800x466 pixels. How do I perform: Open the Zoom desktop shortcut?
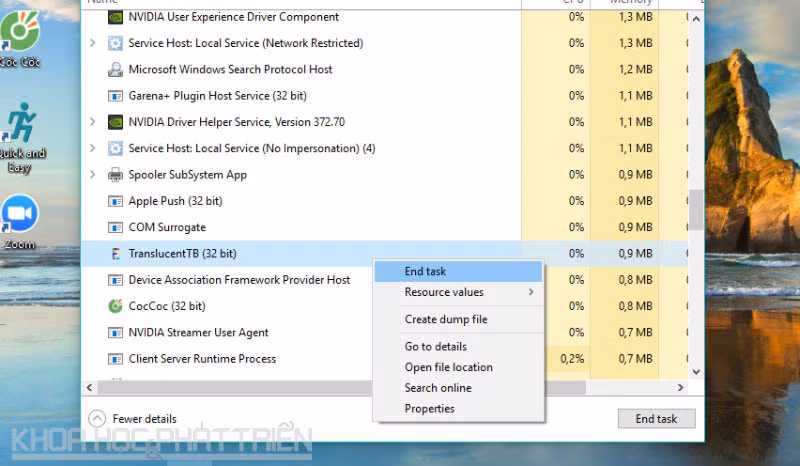tap(19, 214)
